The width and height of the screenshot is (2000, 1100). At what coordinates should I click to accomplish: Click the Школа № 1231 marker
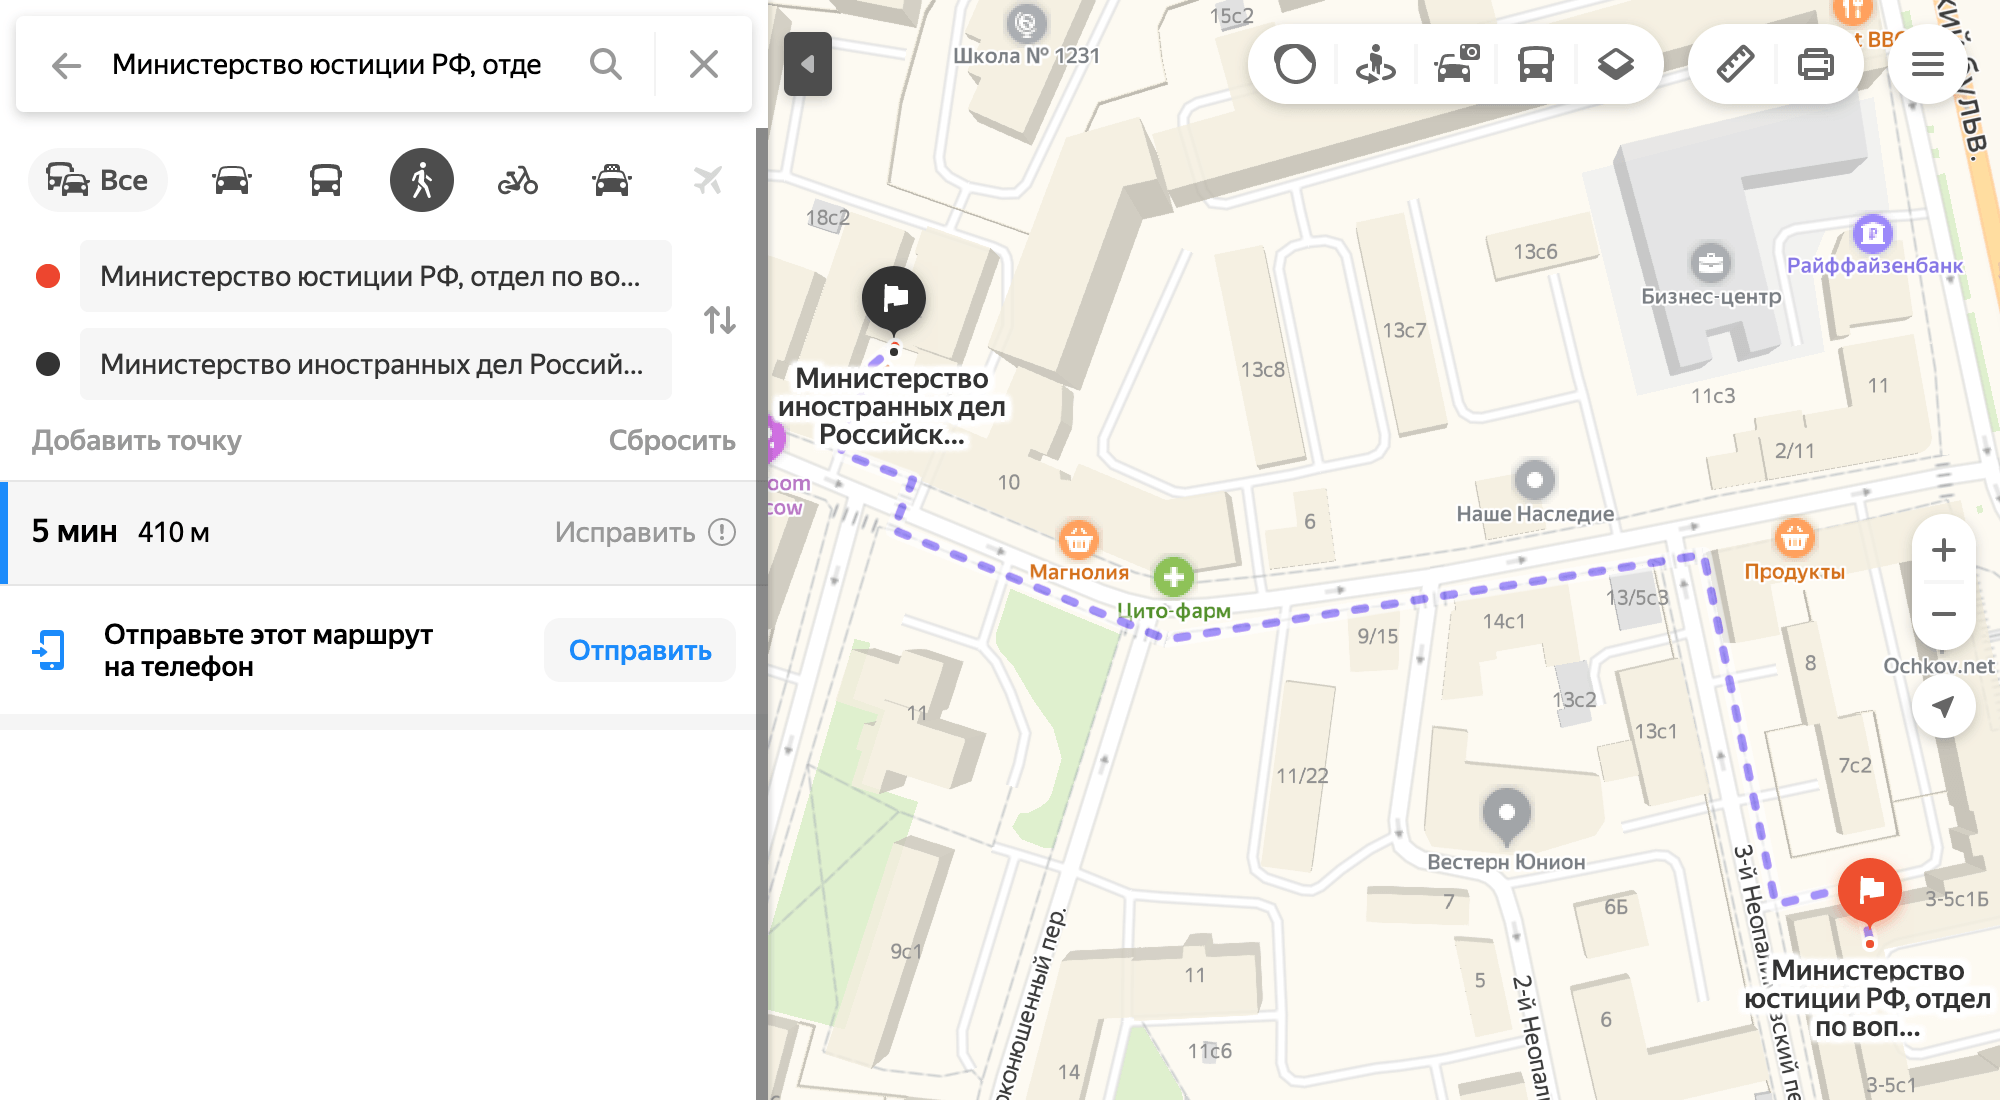[x=1026, y=22]
